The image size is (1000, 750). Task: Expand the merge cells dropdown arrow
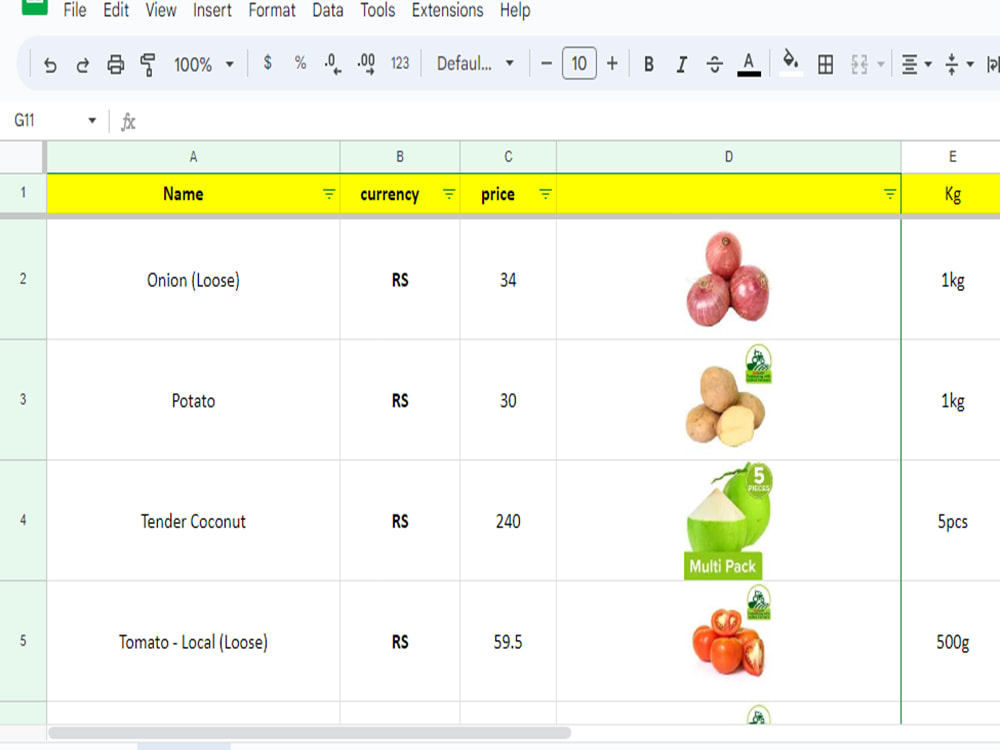click(x=881, y=64)
